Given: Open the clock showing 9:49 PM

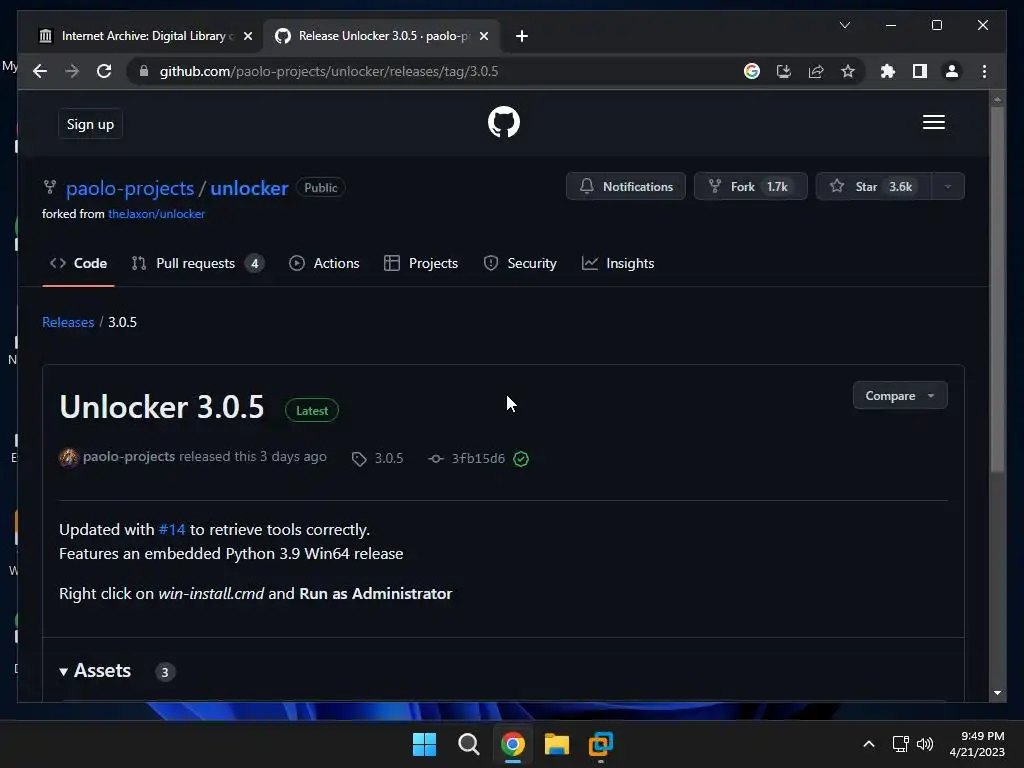Looking at the screenshot, I should click(977, 744).
